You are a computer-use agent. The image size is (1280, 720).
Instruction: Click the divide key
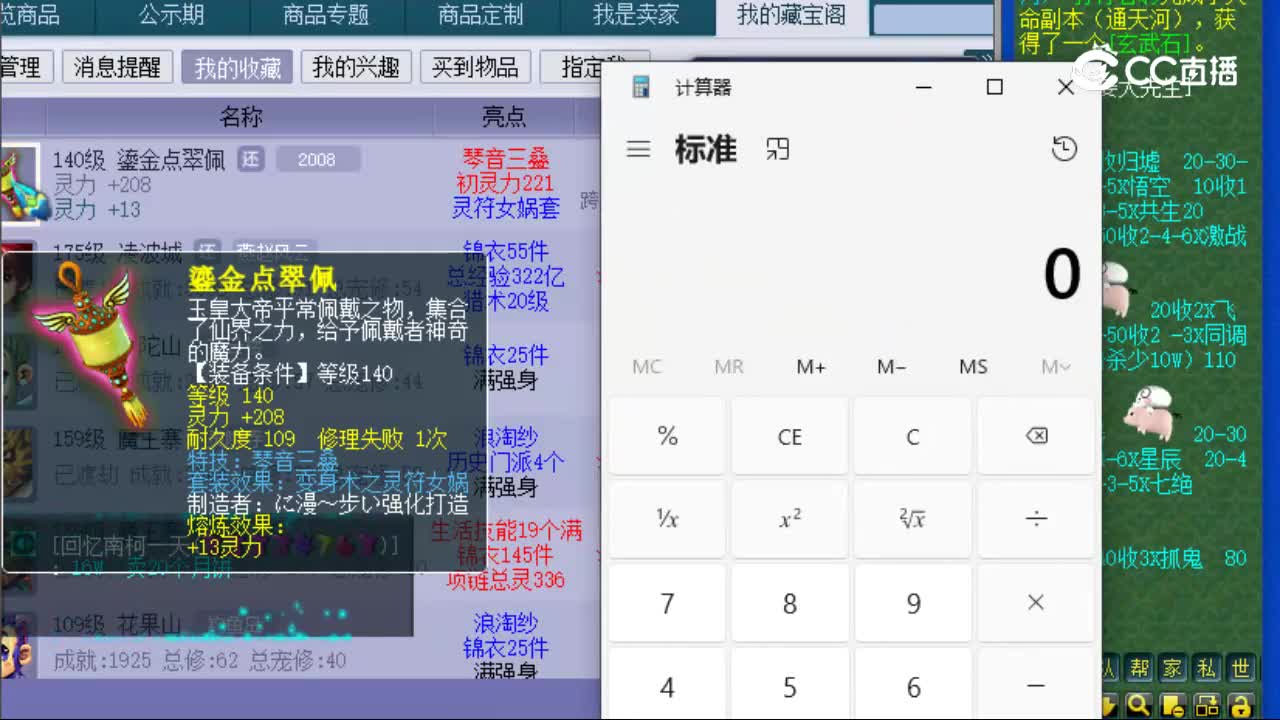[1037, 519]
